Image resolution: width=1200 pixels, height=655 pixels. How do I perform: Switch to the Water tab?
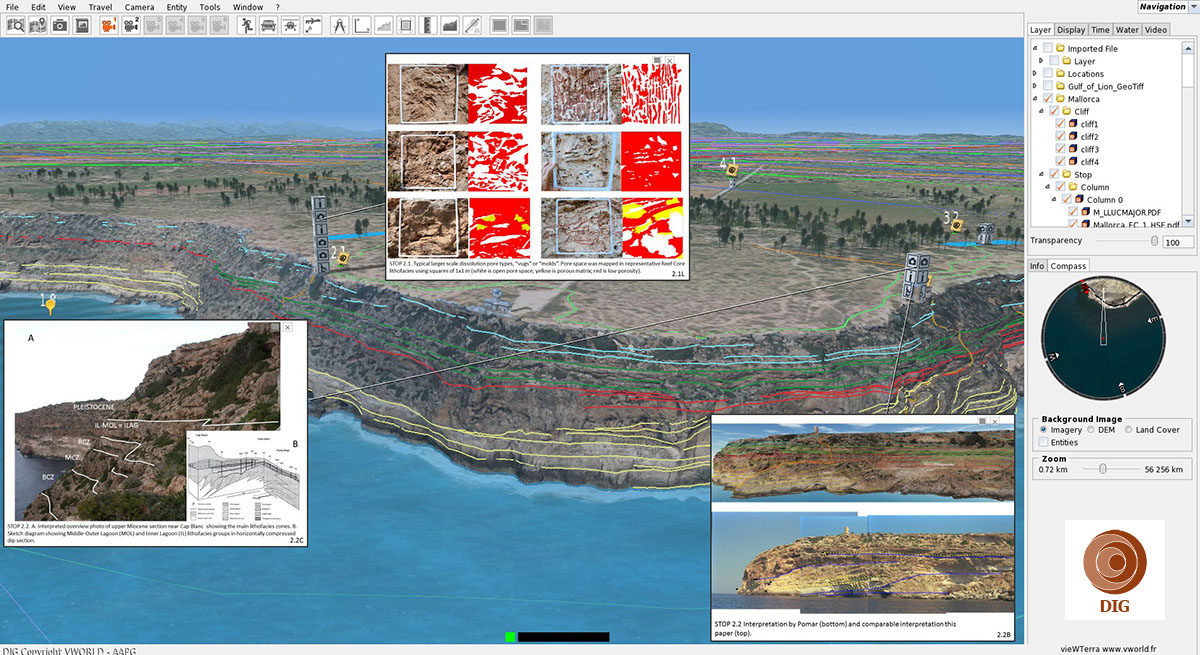1127,30
